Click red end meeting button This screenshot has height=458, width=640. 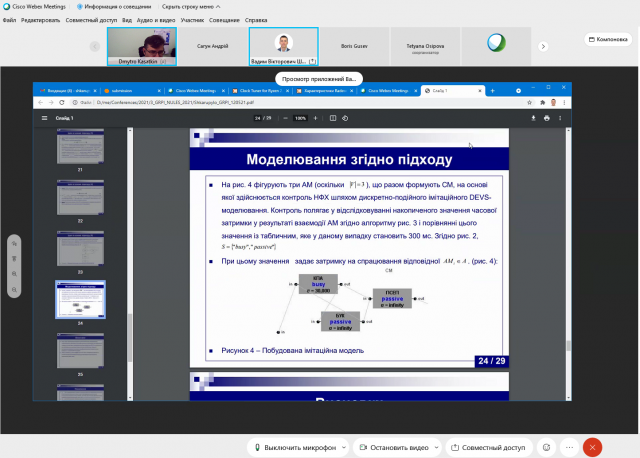592,447
